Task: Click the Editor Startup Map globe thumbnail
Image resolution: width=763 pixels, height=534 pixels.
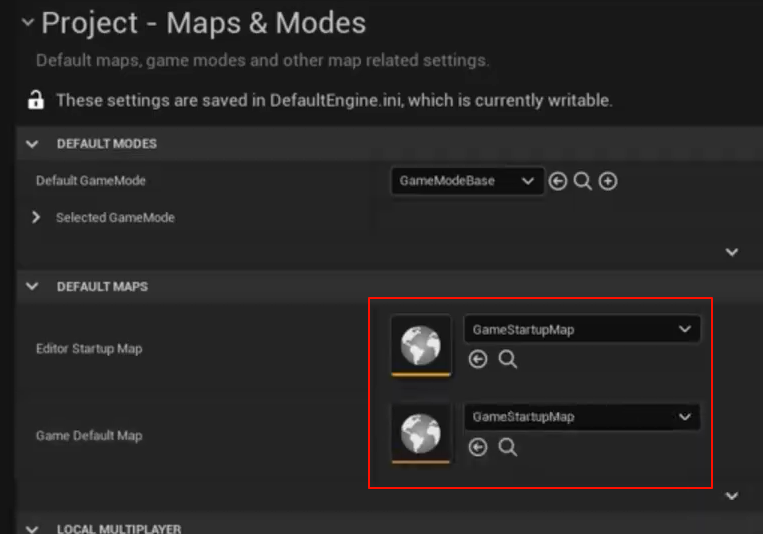Action: point(421,346)
